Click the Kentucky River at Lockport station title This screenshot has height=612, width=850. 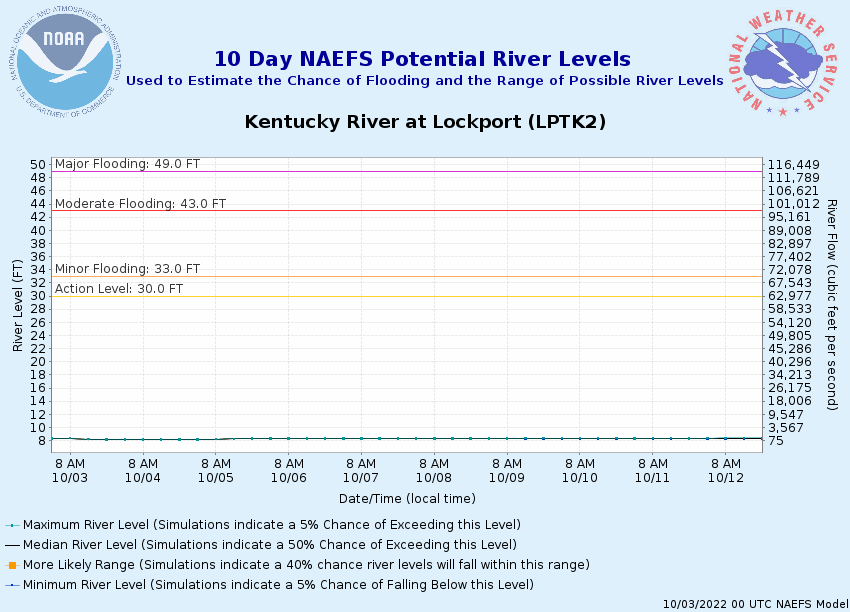pos(425,121)
